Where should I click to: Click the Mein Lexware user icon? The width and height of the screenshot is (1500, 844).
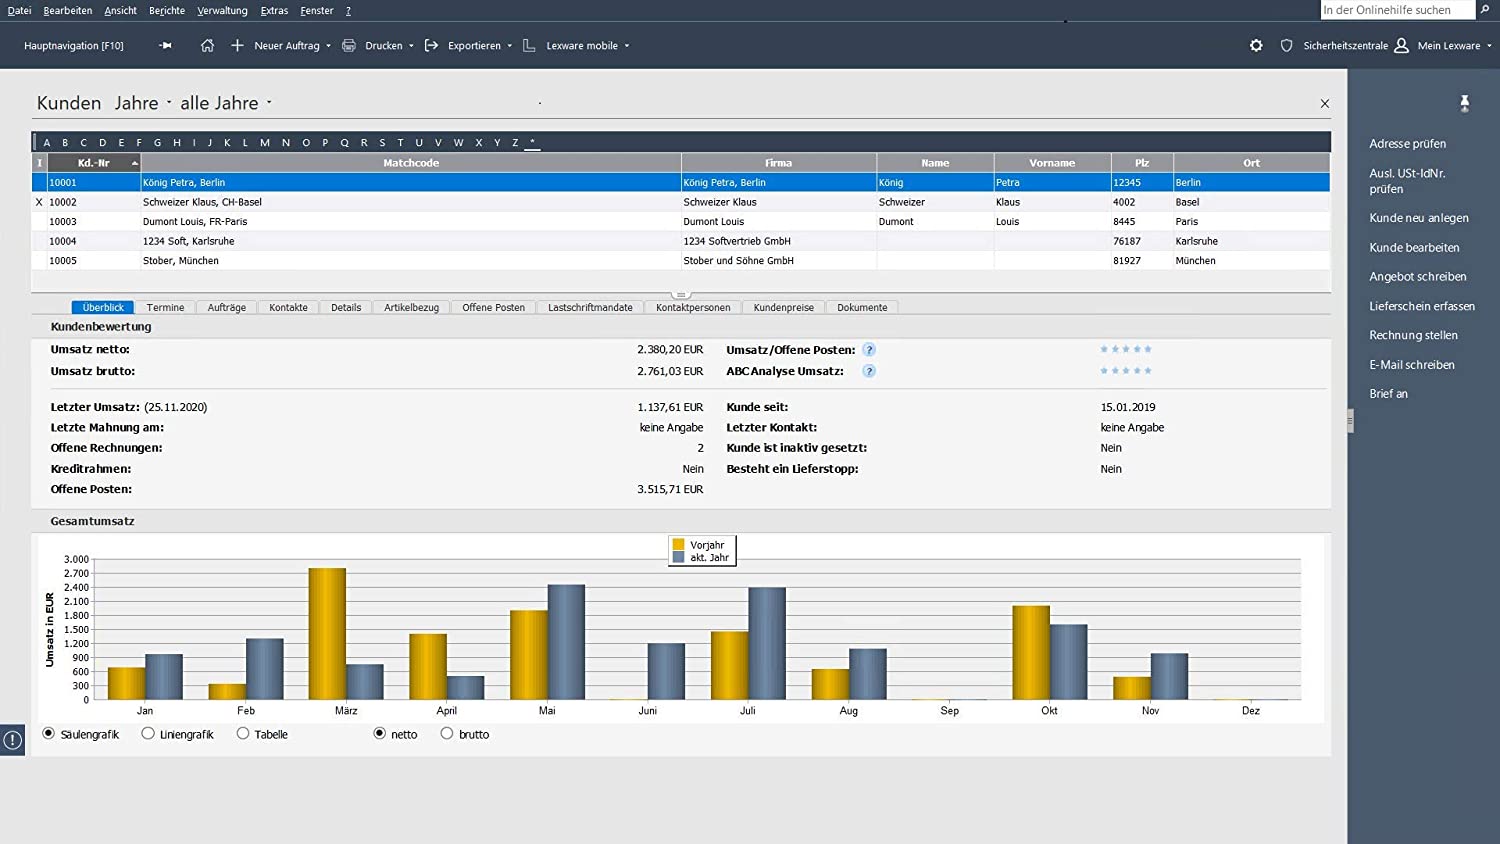(x=1401, y=46)
